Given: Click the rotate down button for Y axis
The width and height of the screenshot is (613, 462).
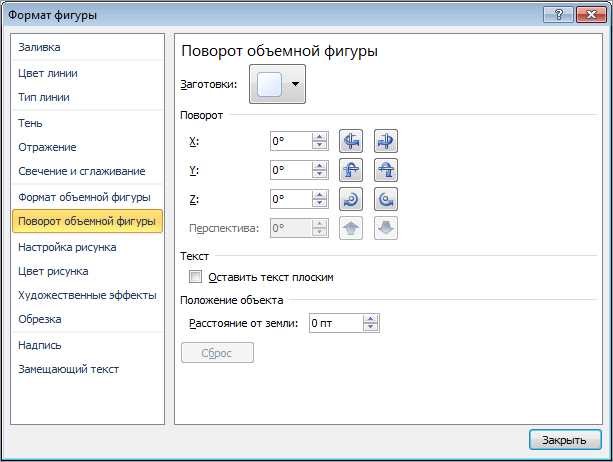Looking at the screenshot, I should (386, 170).
